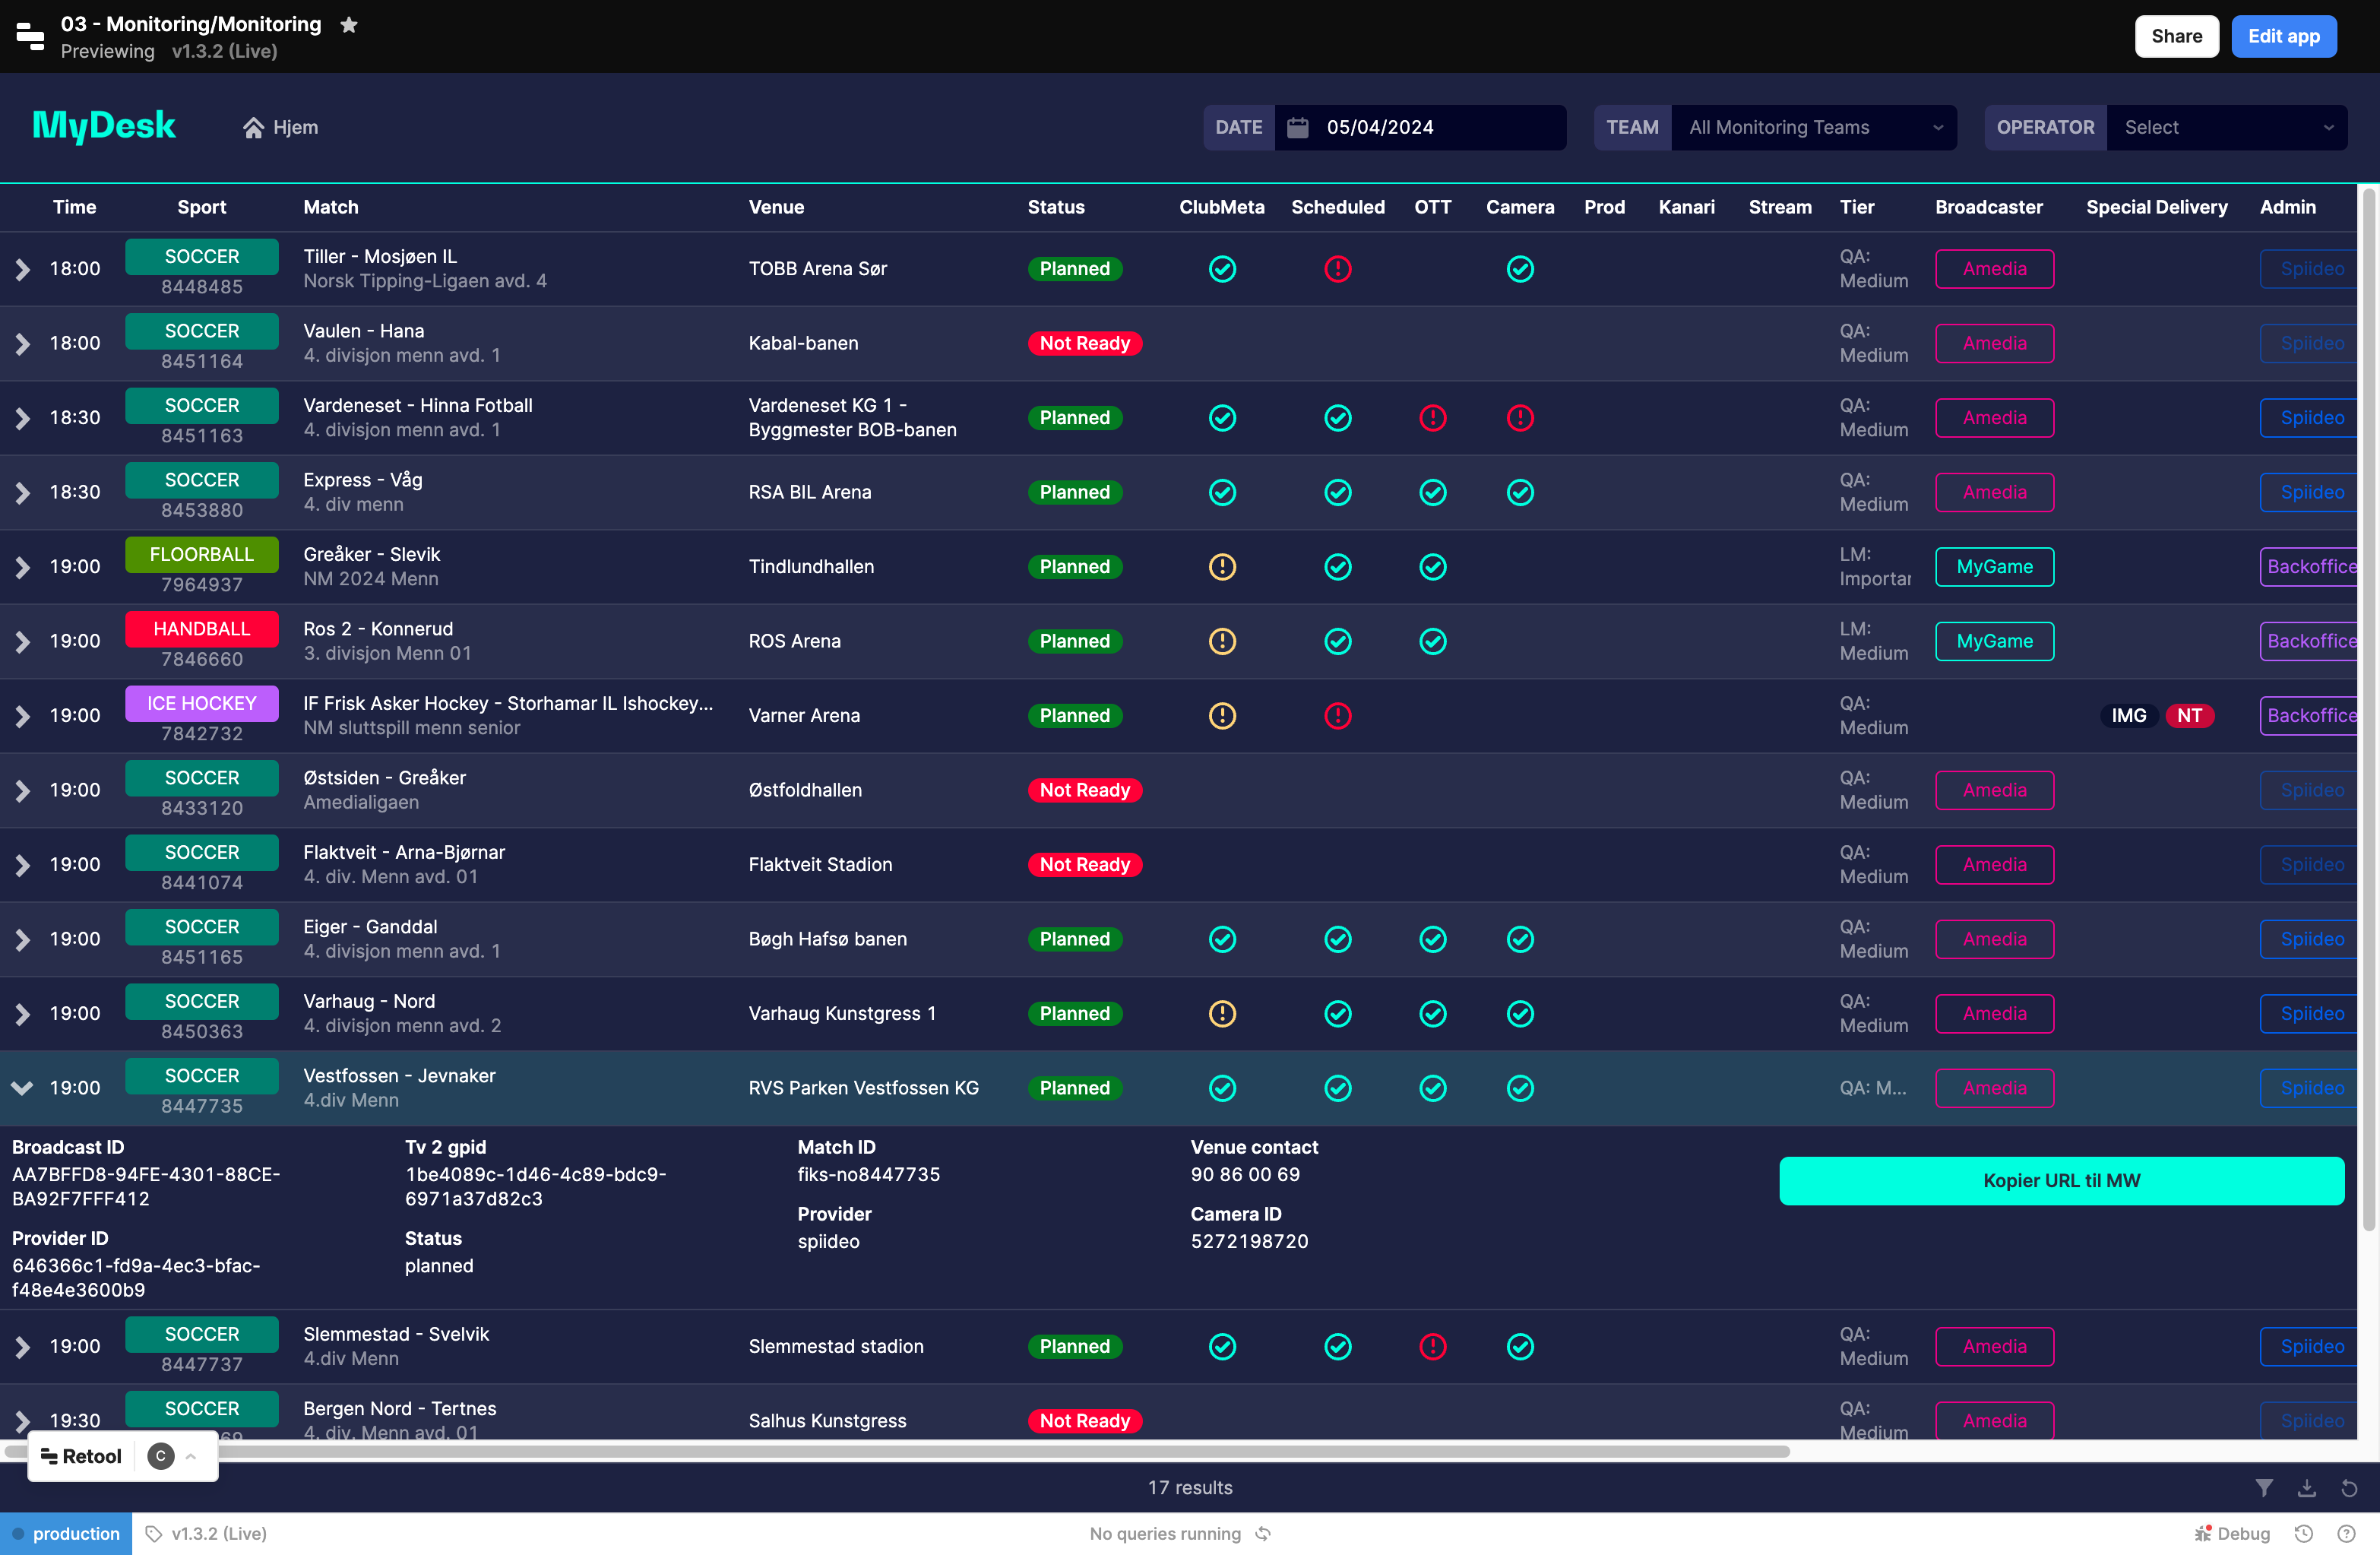
Task: Click the Hjem home icon
Action: click(253, 128)
